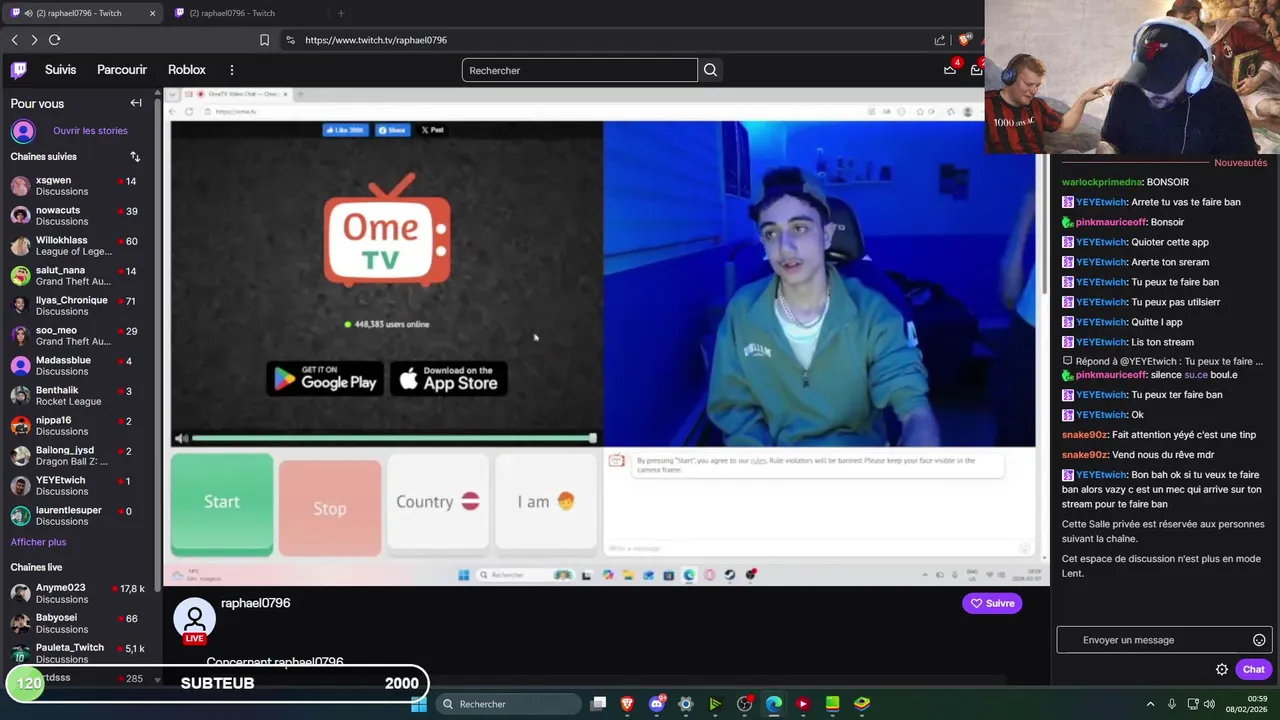Viewport: 1280px width, 720px height.
Task: Open Anyme023 live channel
Action: point(77,594)
